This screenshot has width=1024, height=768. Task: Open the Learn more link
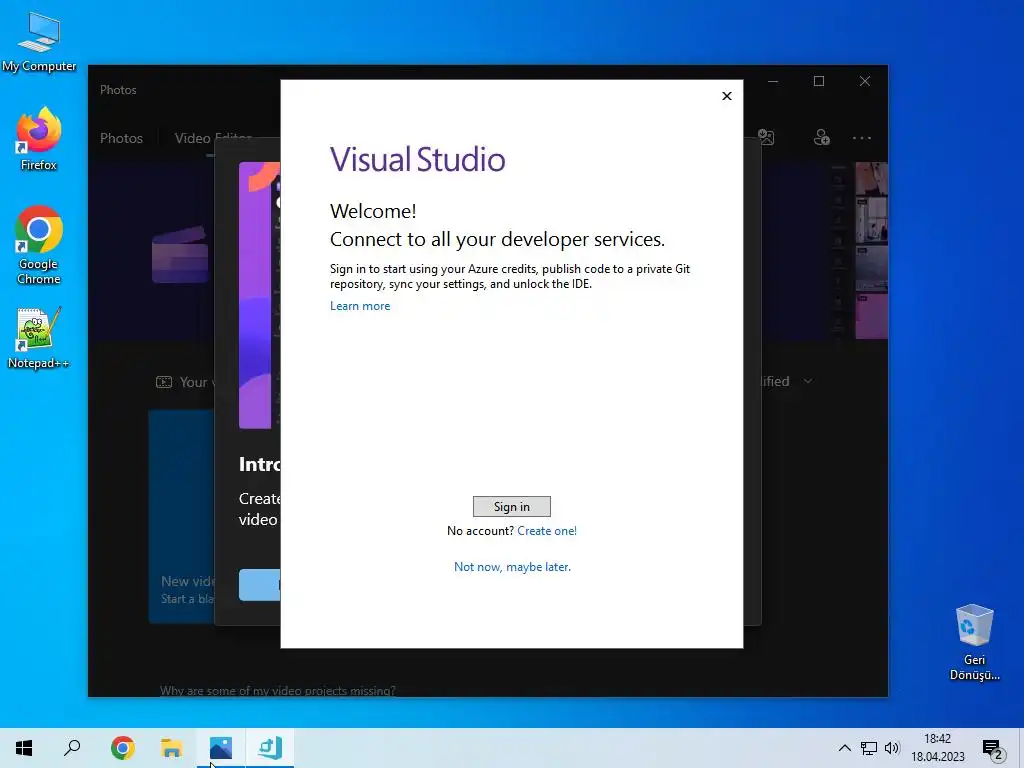coord(360,306)
